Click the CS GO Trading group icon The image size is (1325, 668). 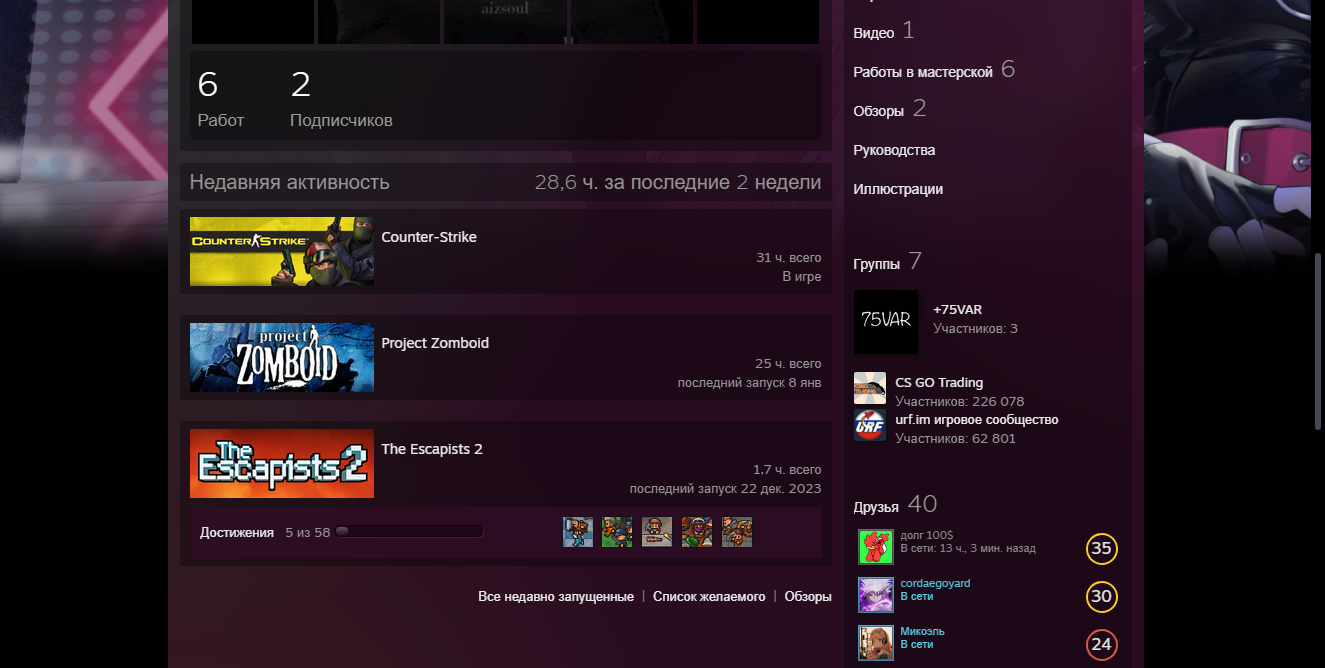pos(870,389)
